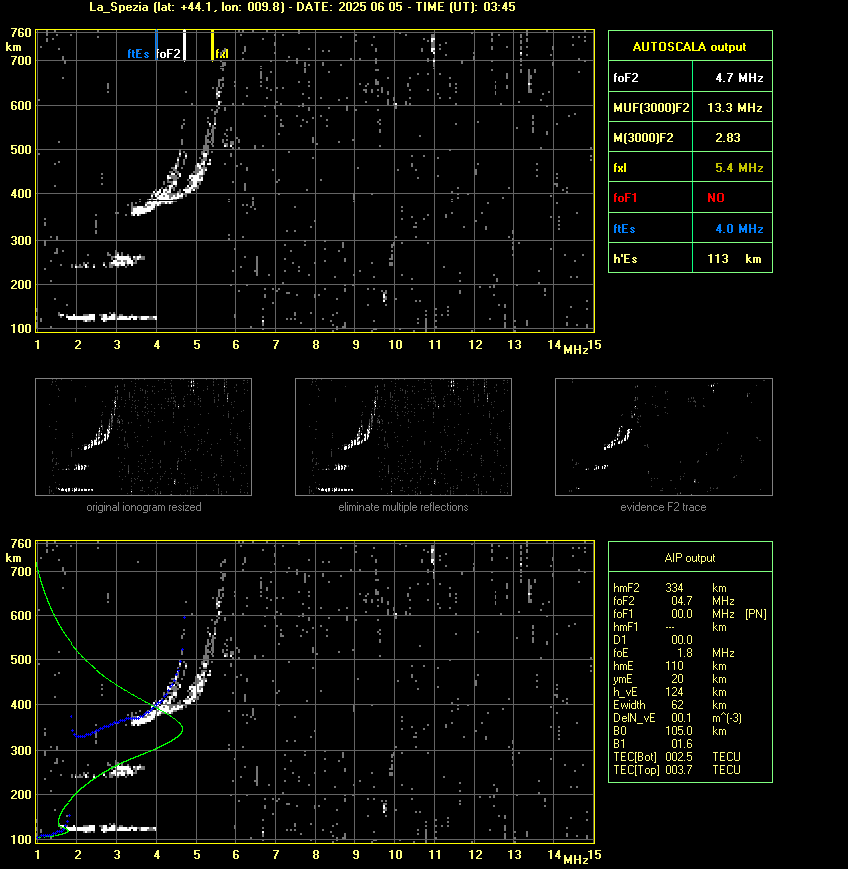
Task: Click the blue ftEs 4.0 MHz value
Action: 739,228
